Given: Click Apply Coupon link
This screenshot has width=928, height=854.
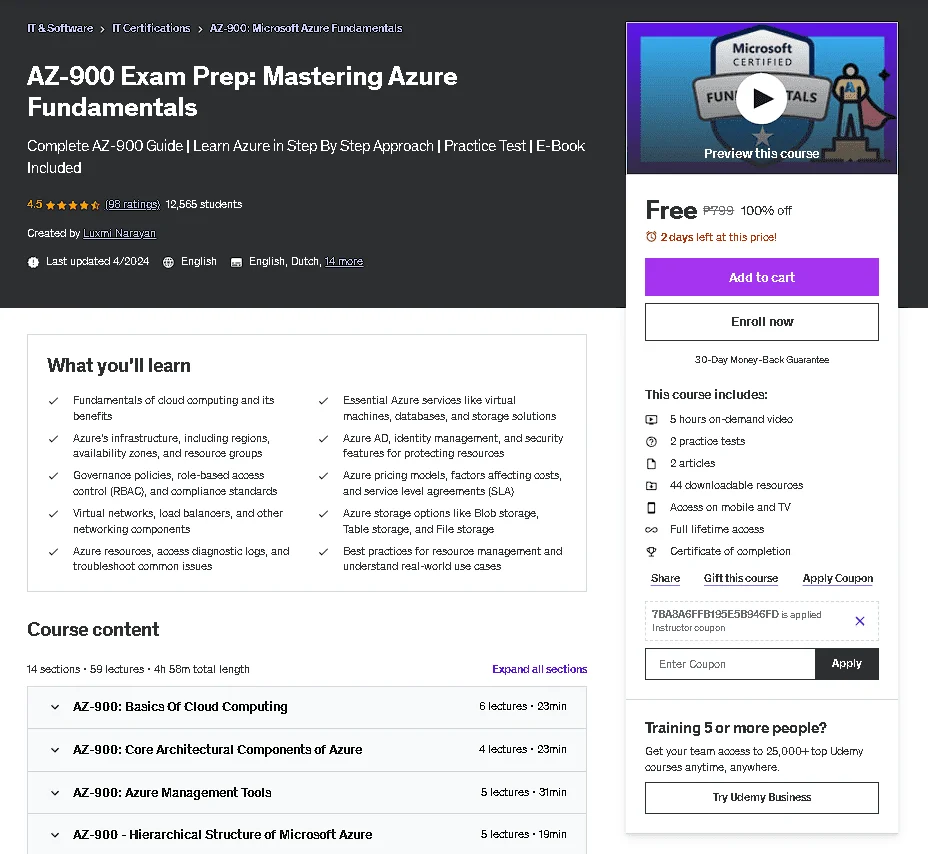Looking at the screenshot, I should click(837, 578).
